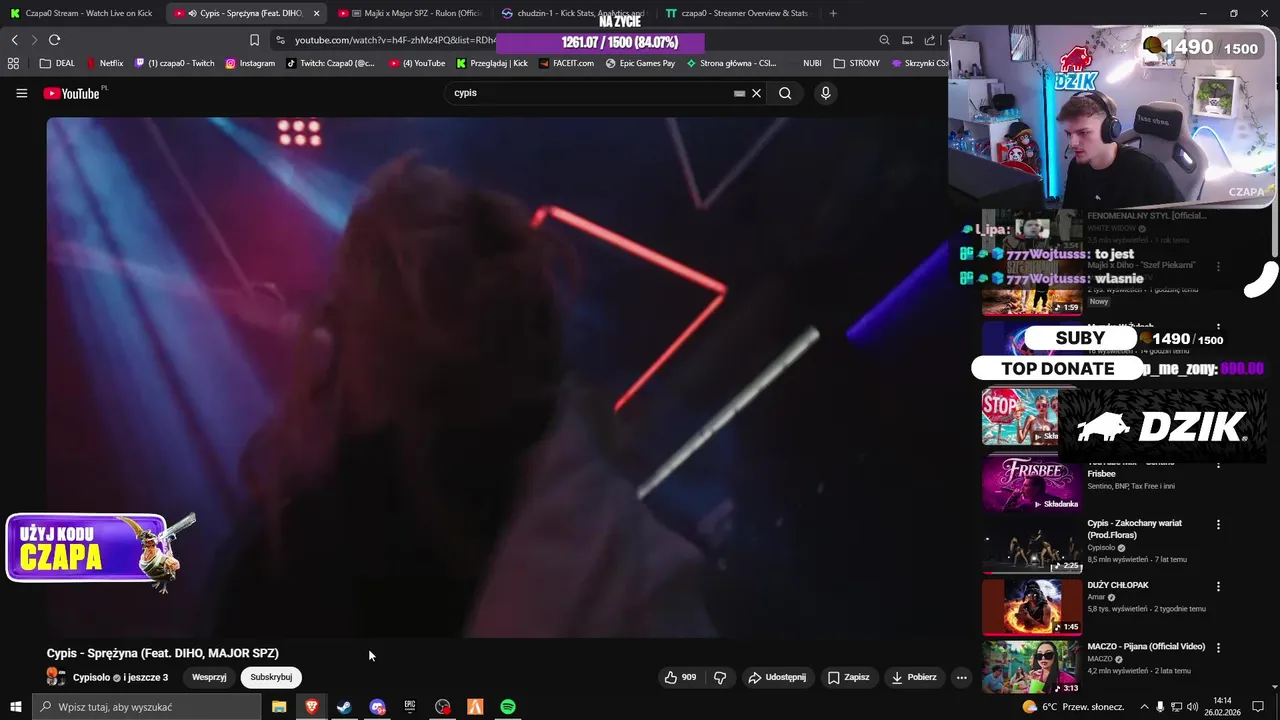The image size is (1280, 720).
Task: Open a new browser tab with plus
Action: (833, 13)
